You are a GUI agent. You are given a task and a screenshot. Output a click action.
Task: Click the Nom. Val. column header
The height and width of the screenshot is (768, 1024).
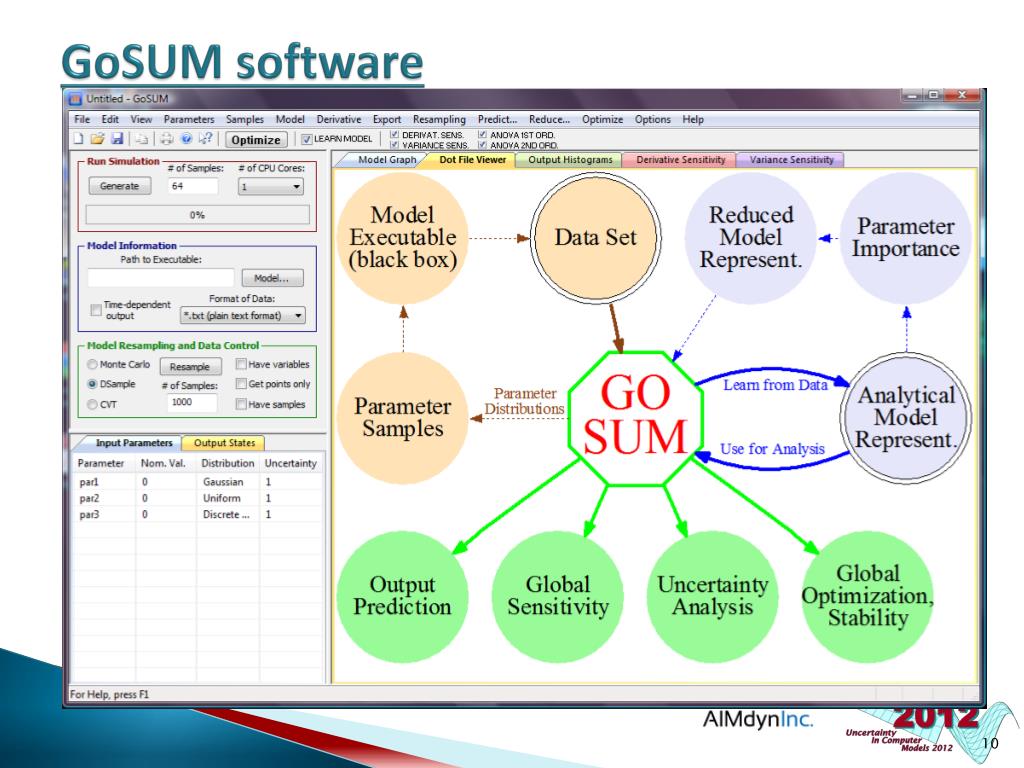coord(166,463)
